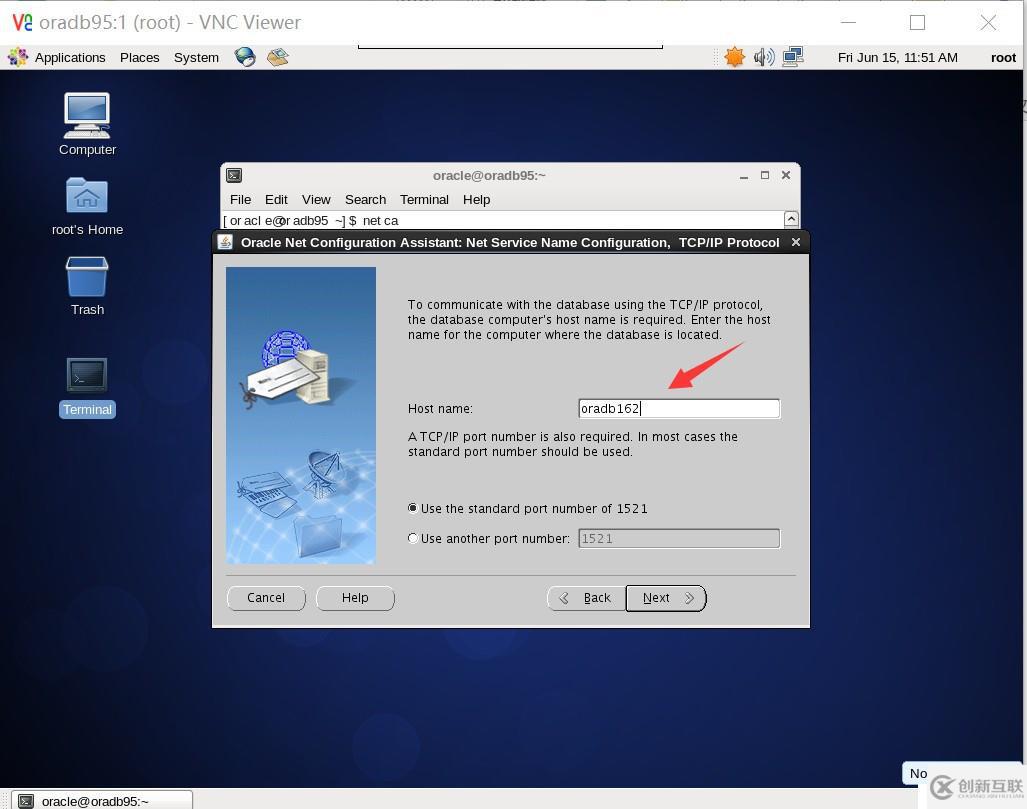Open root's Home folder icon

87,206
